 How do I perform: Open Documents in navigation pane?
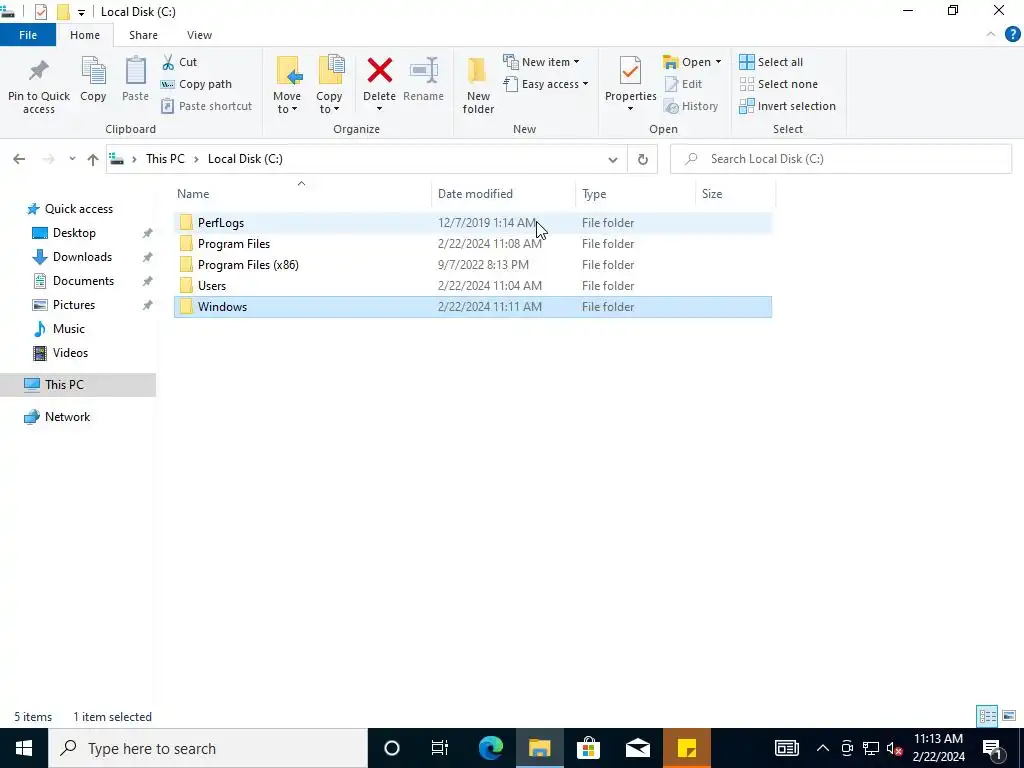83,281
